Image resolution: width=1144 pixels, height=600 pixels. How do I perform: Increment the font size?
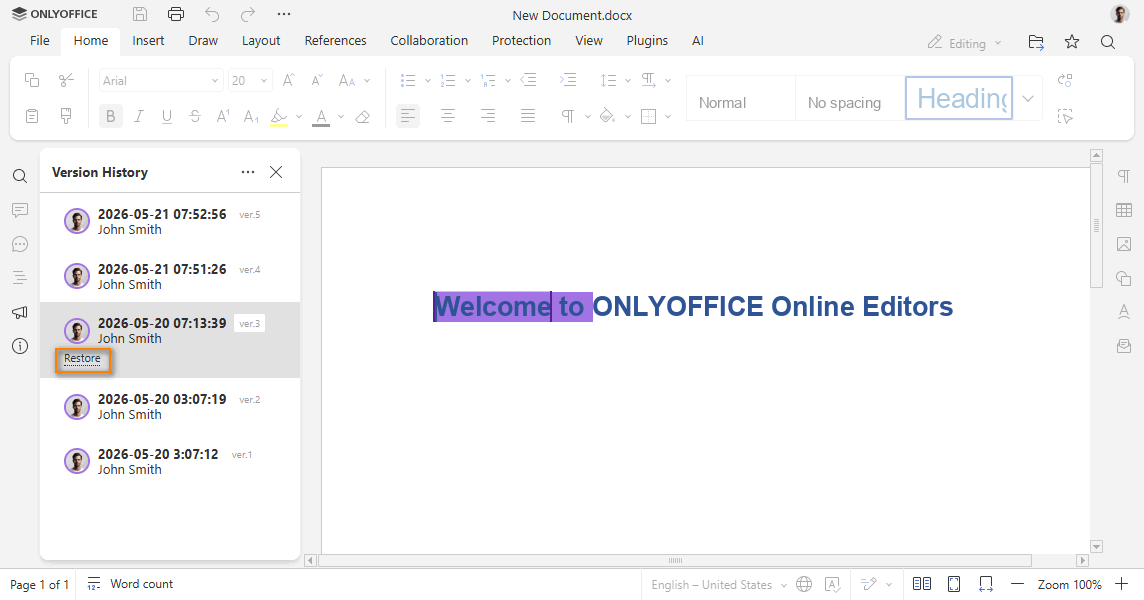point(289,80)
